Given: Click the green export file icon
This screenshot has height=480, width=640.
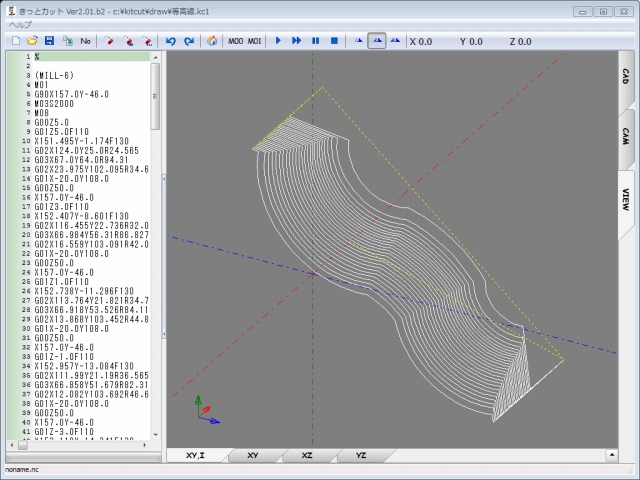Looking at the screenshot, I should pos(68,41).
